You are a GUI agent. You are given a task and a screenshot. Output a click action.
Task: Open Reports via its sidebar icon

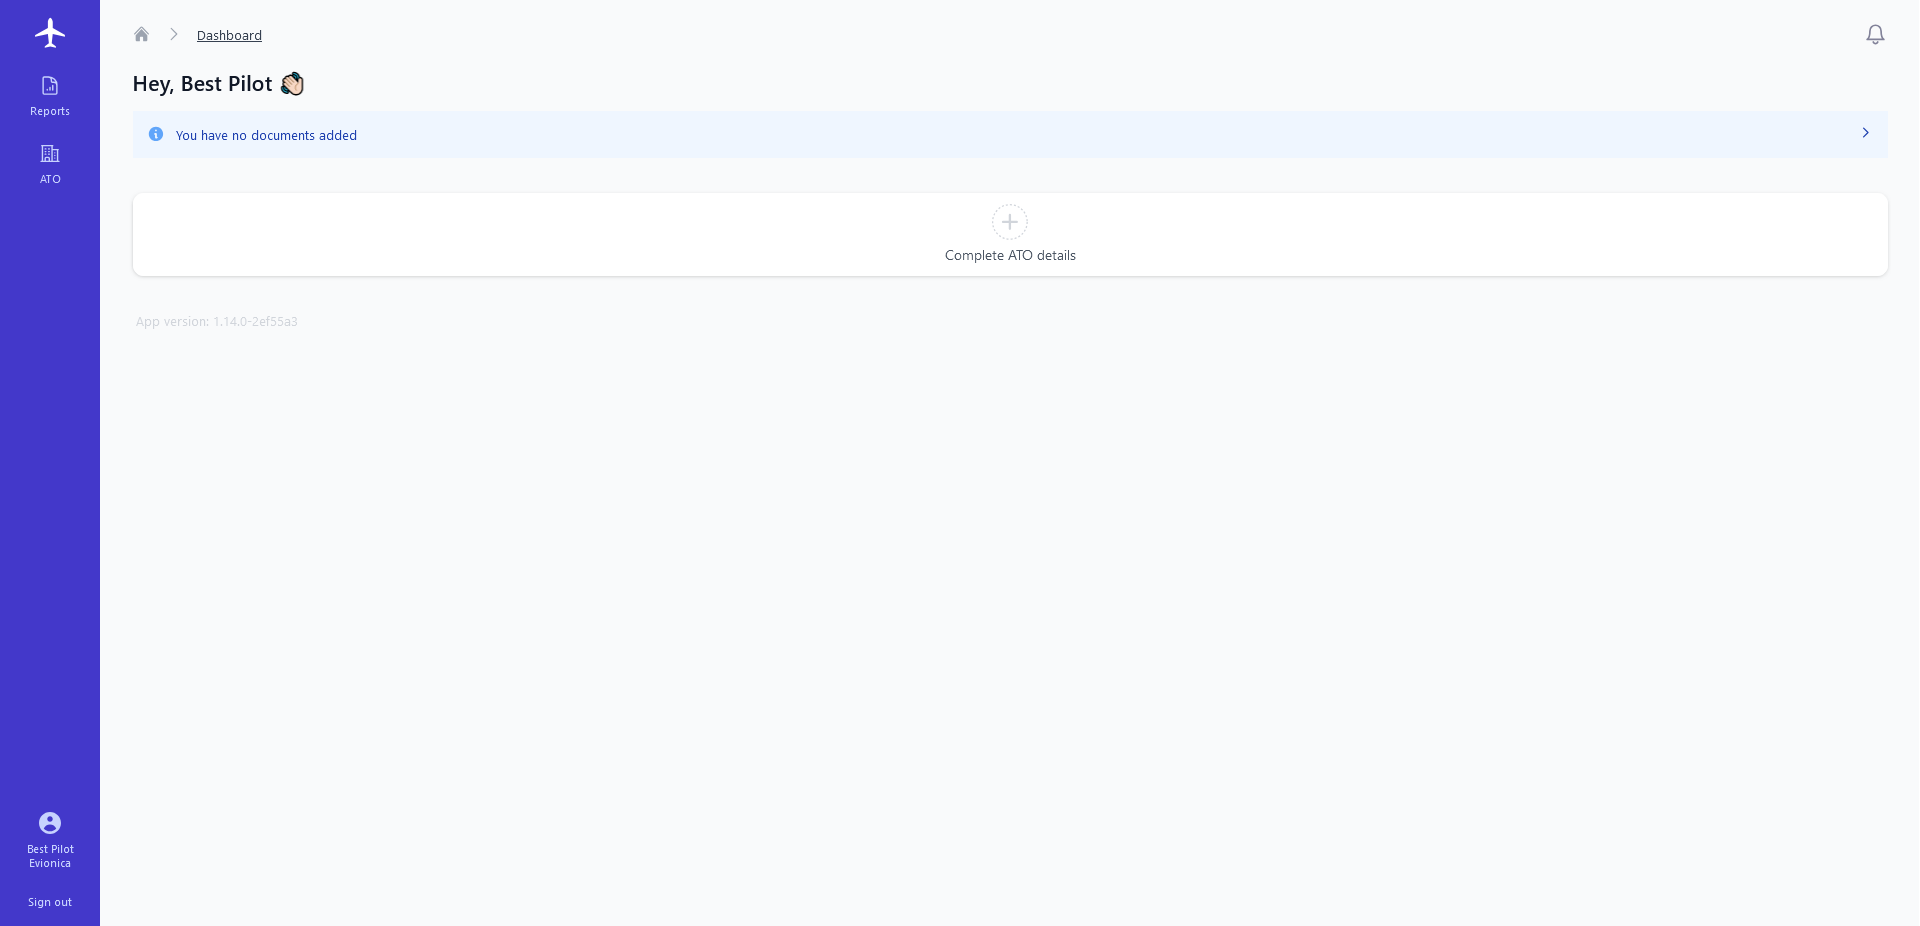50,86
